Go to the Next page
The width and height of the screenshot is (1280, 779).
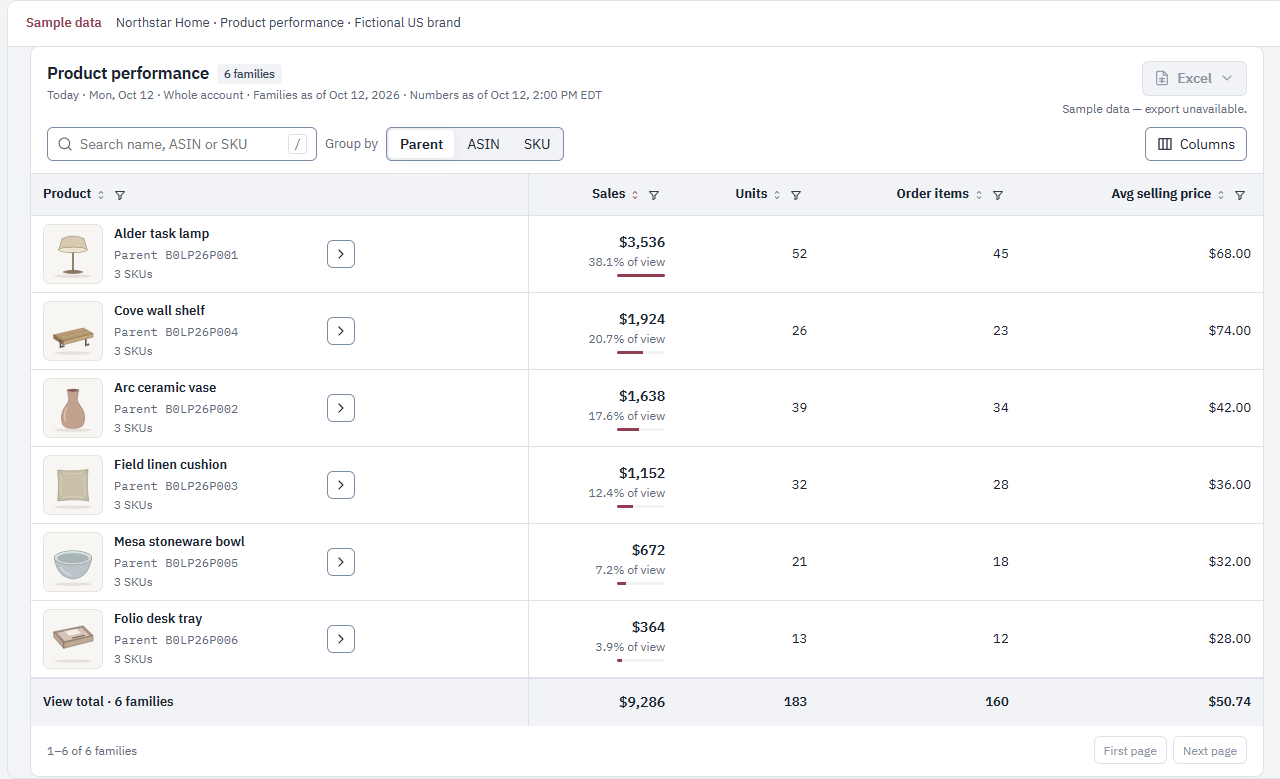pos(1210,751)
